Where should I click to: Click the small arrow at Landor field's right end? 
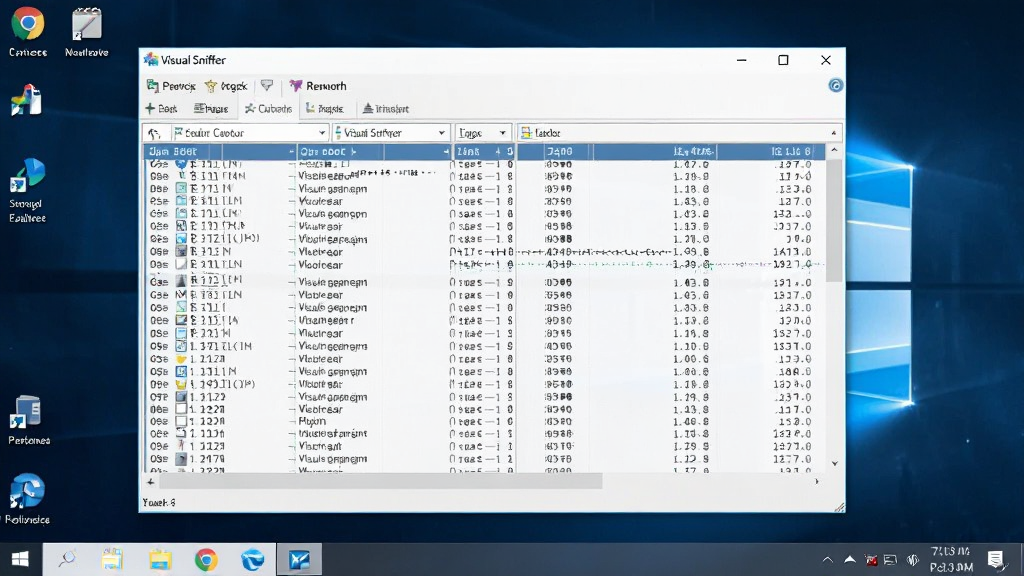[833, 133]
